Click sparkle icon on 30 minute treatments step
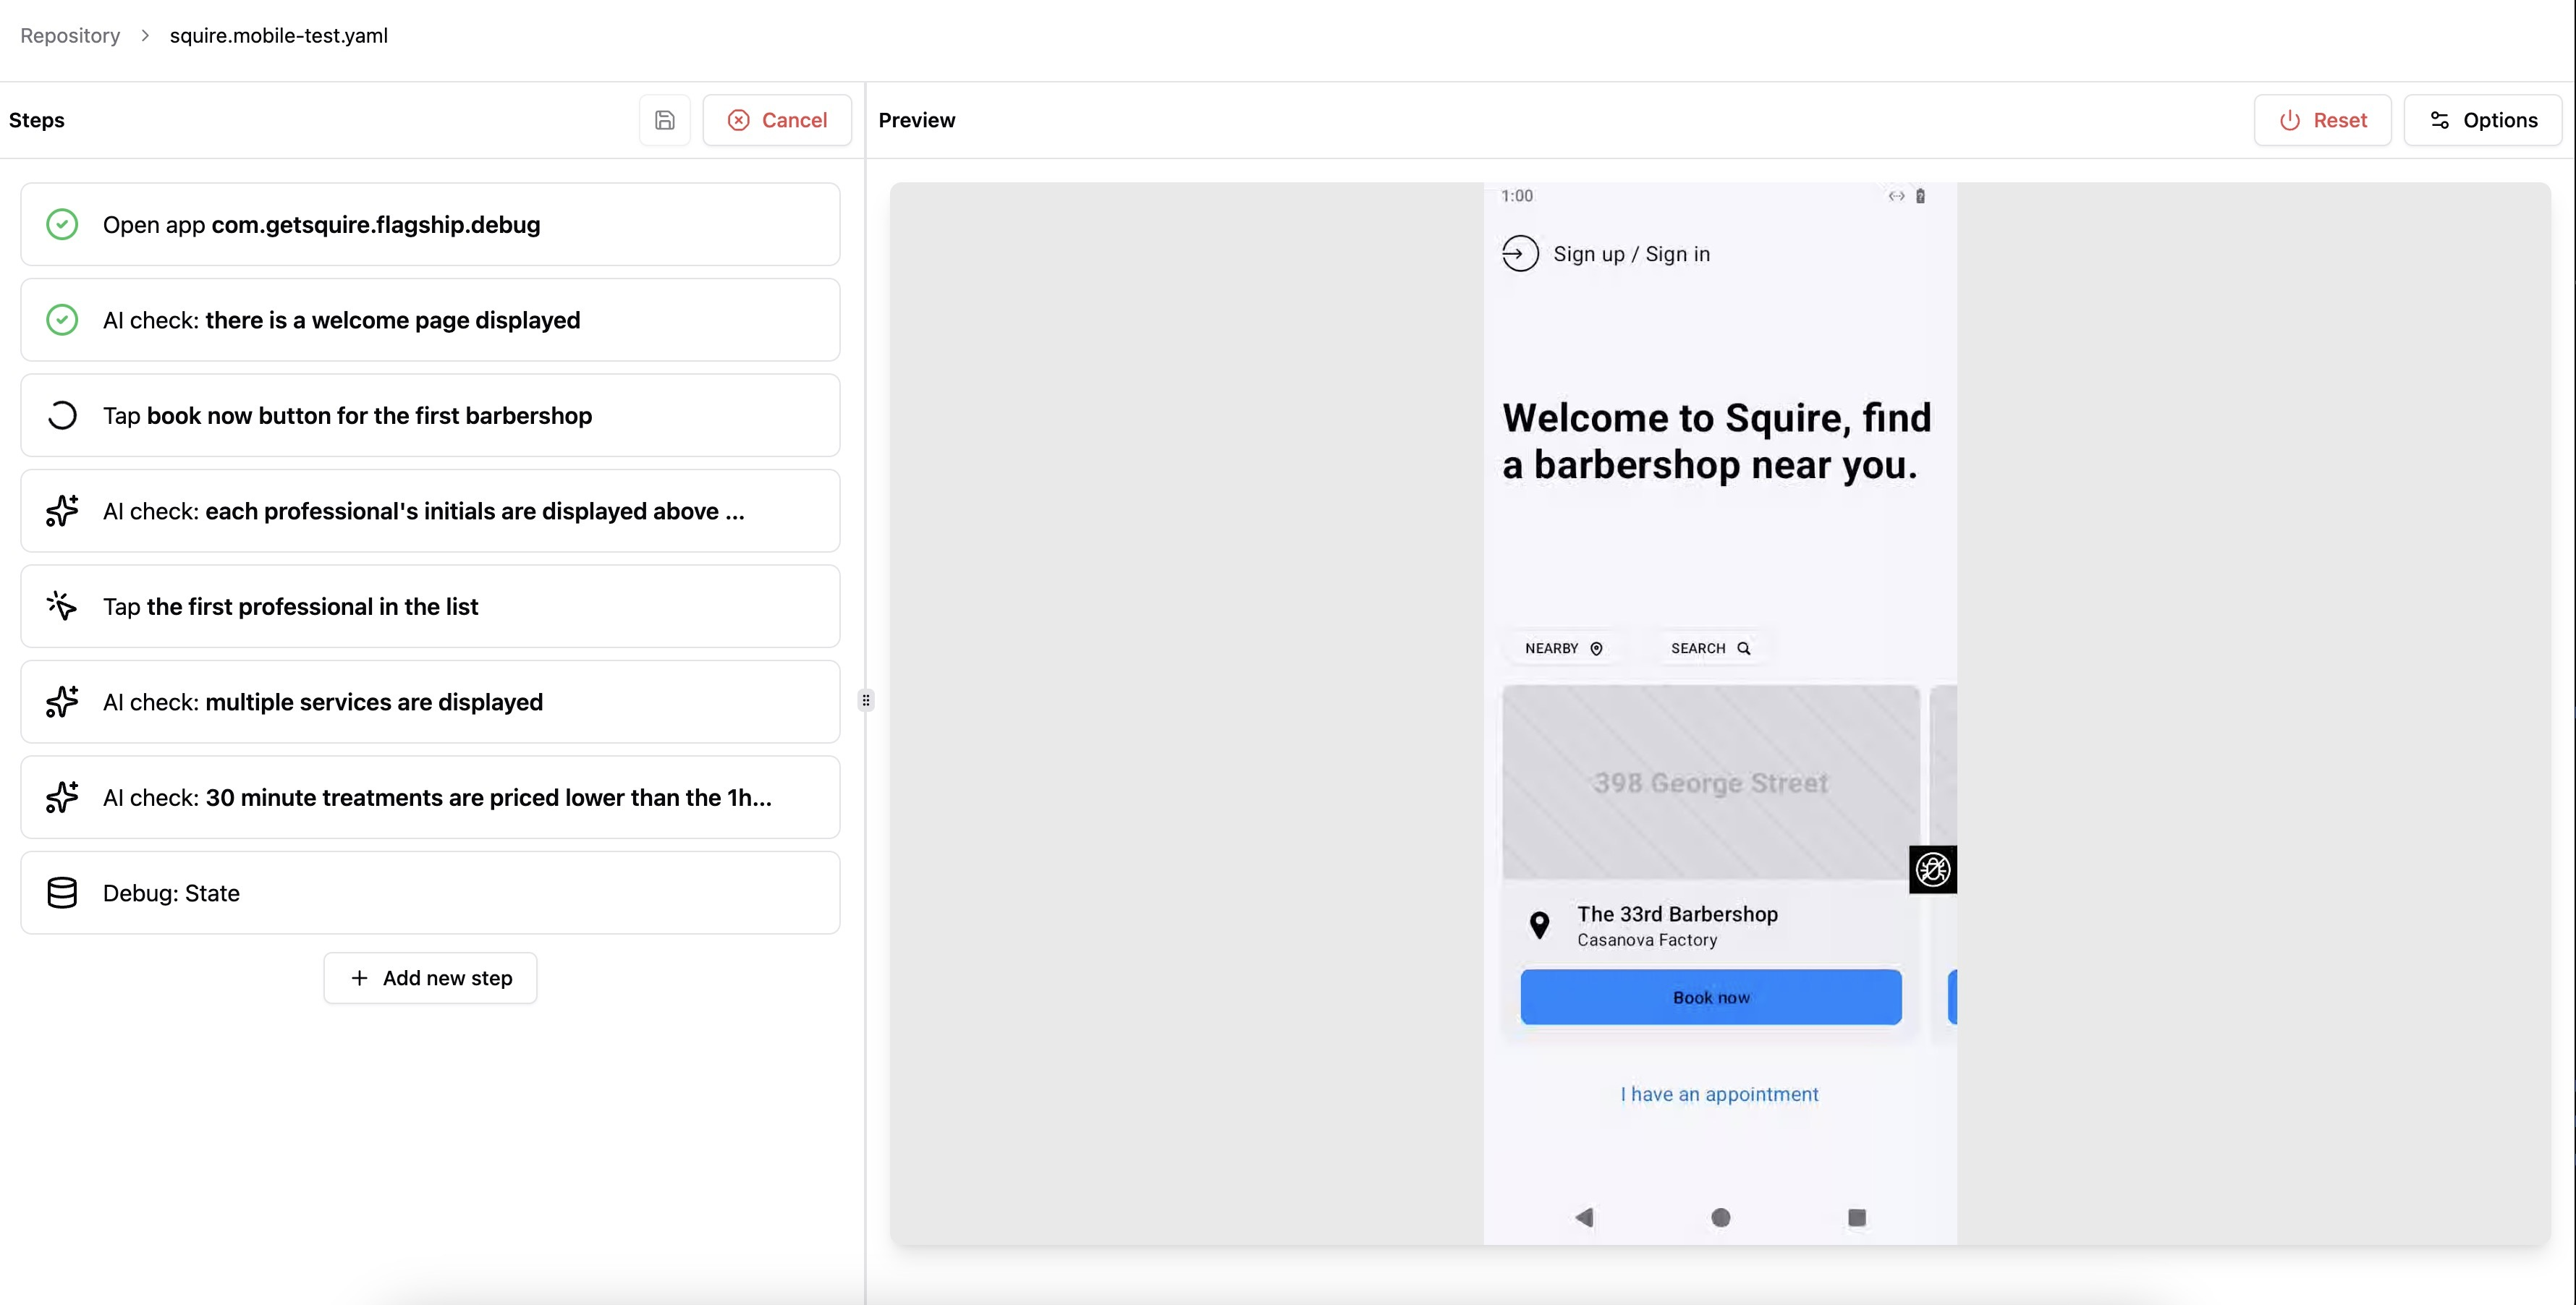This screenshot has width=2576, height=1305. click(x=62, y=797)
